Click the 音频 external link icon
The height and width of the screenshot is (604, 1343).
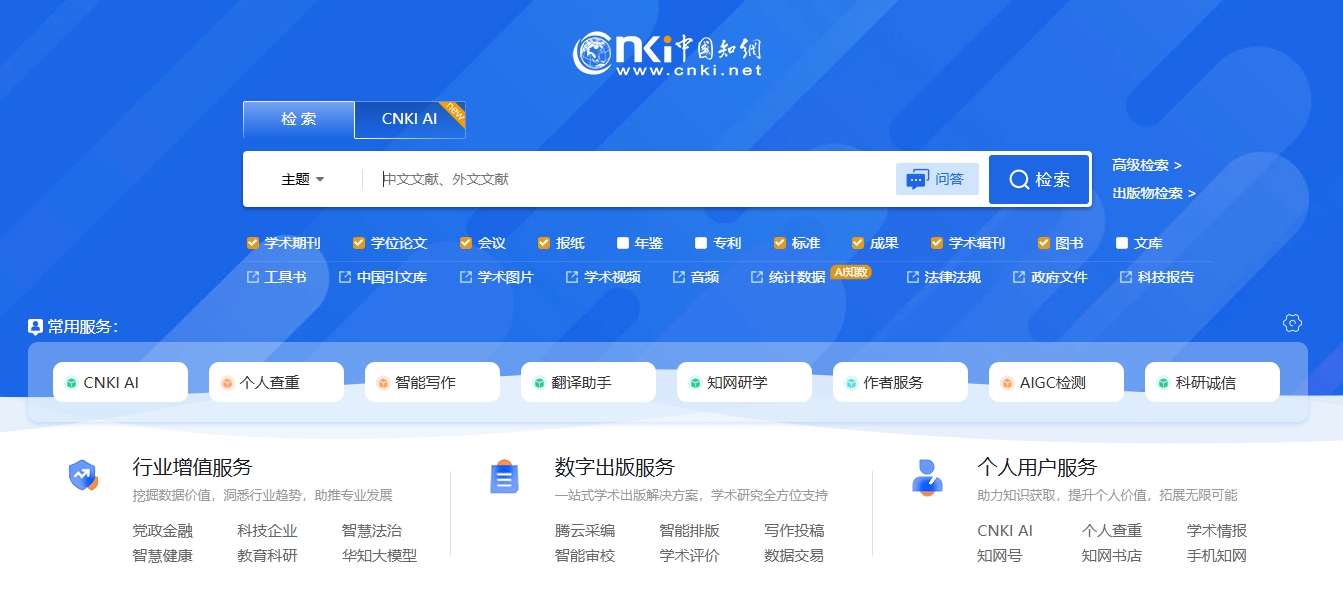pos(679,277)
